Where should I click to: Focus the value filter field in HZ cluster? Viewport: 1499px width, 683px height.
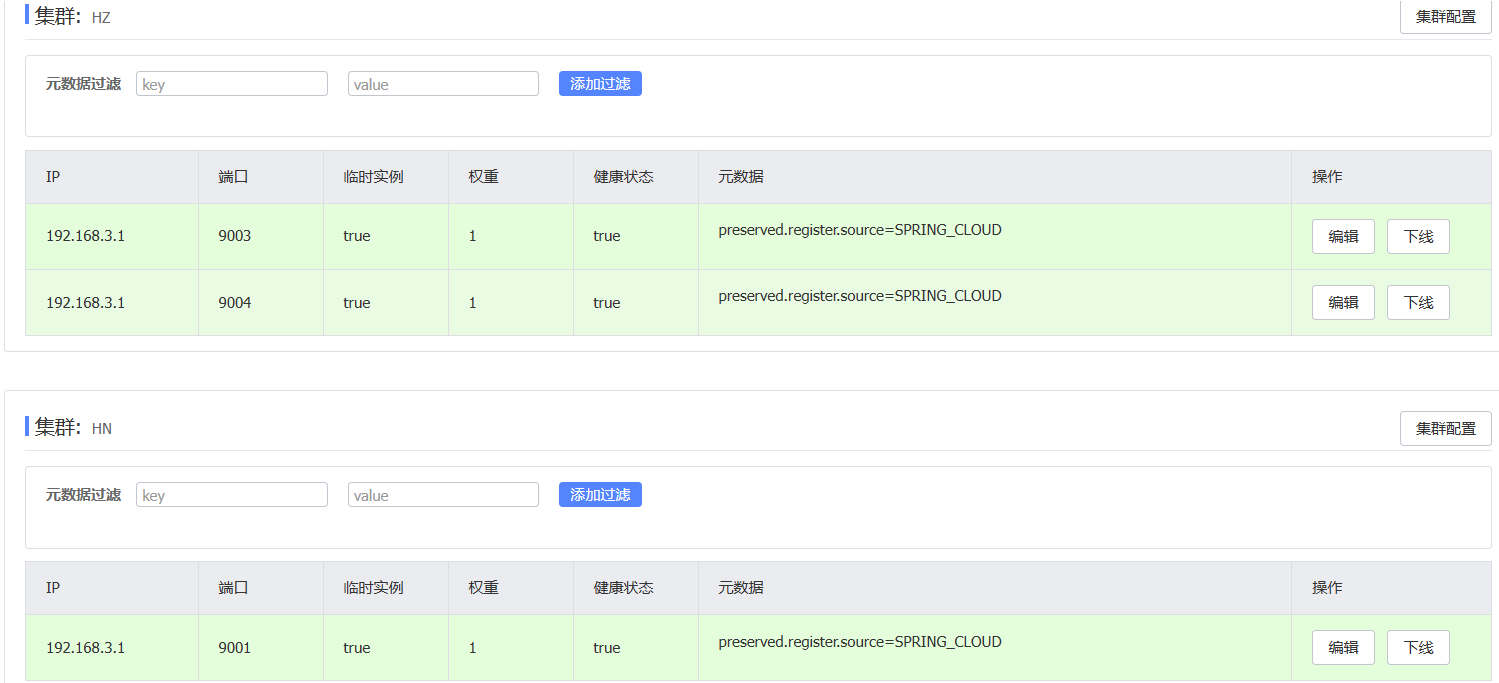coord(443,84)
